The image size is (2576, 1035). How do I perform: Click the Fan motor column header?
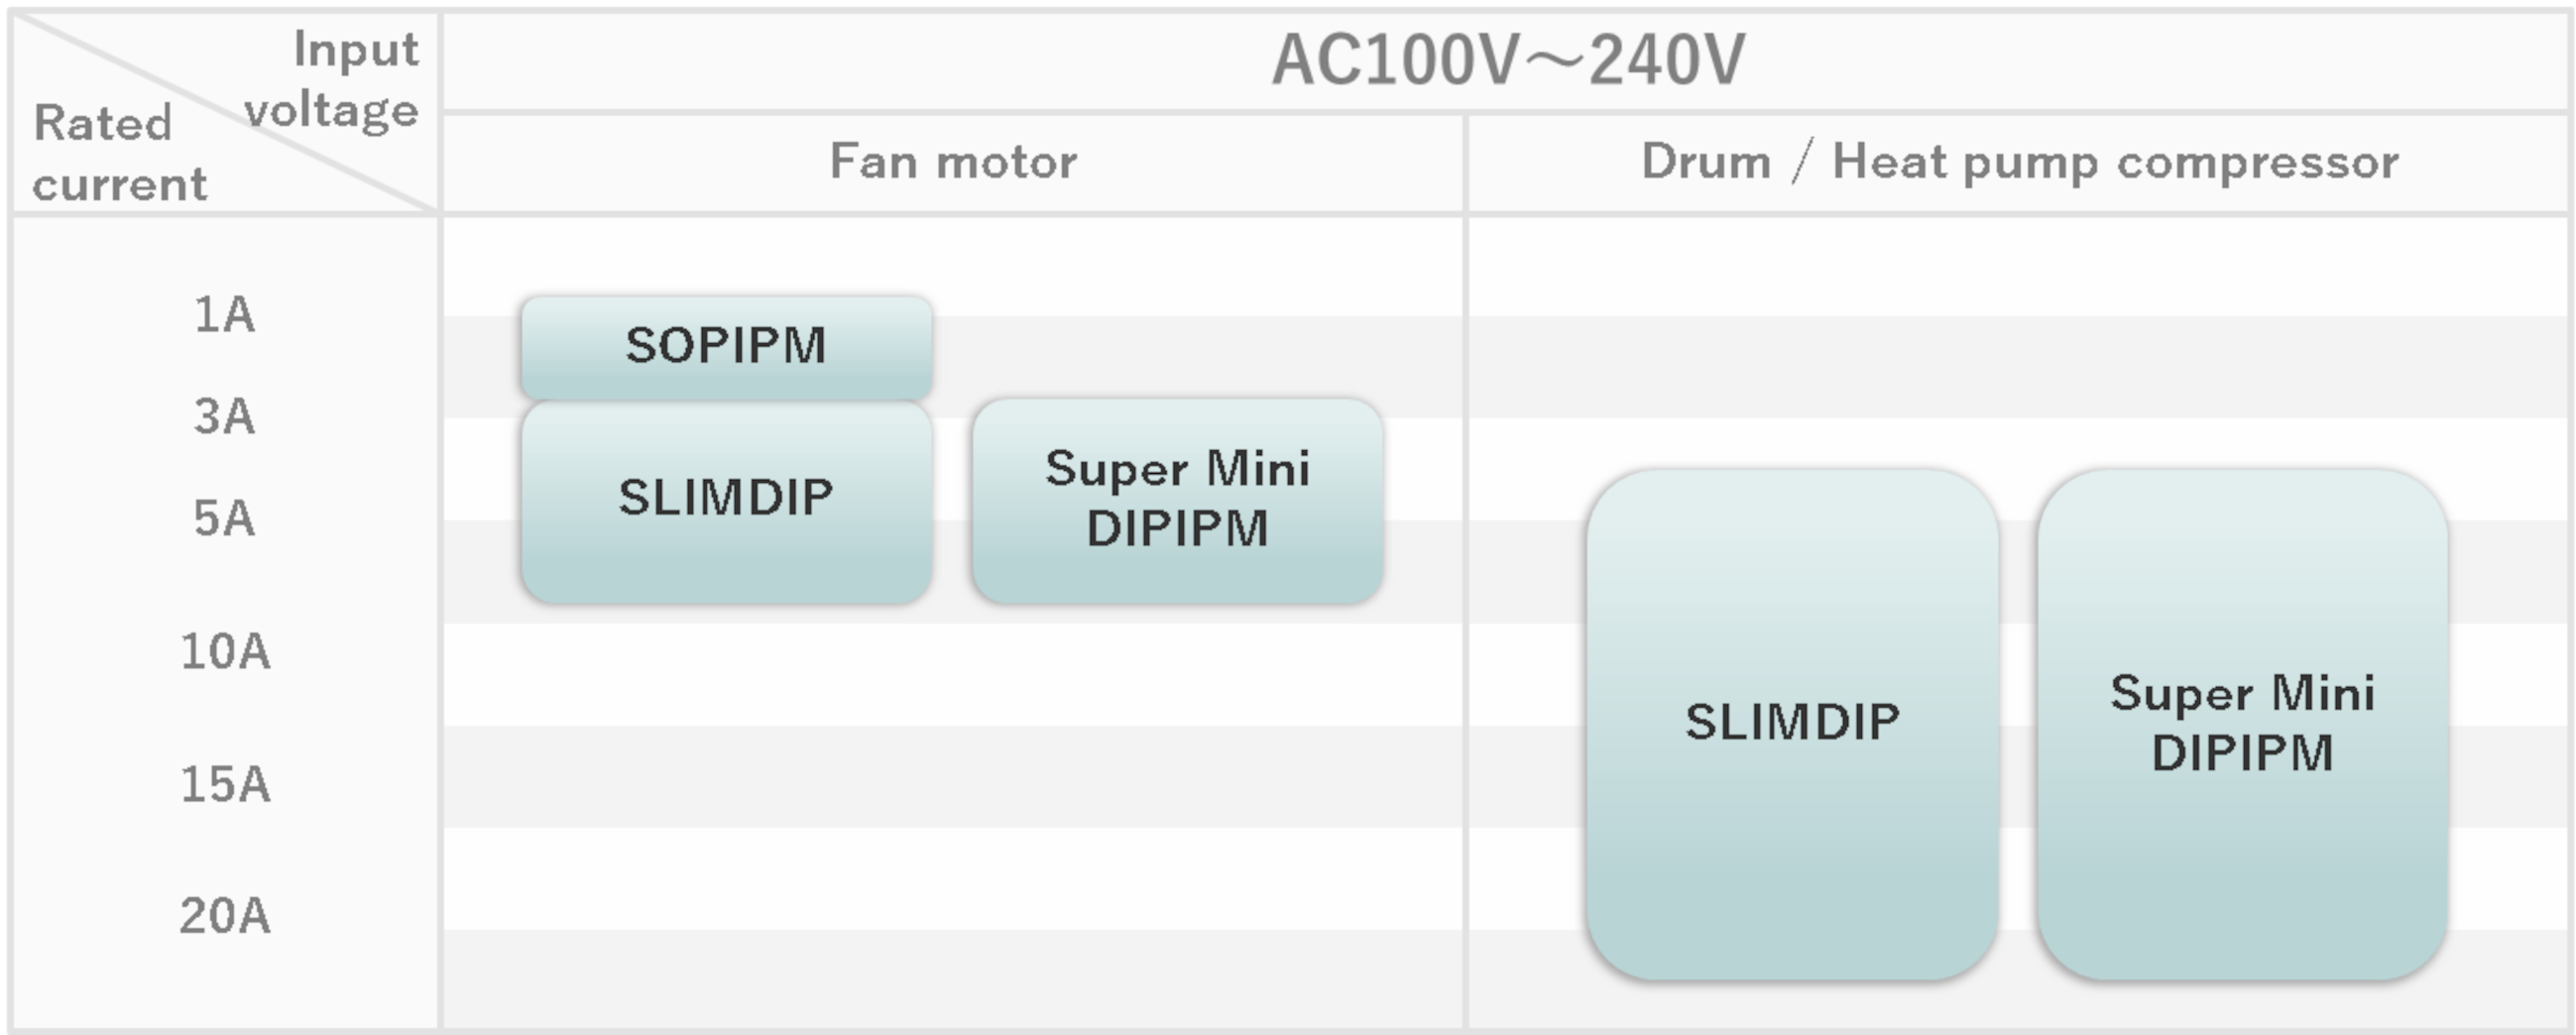953,162
